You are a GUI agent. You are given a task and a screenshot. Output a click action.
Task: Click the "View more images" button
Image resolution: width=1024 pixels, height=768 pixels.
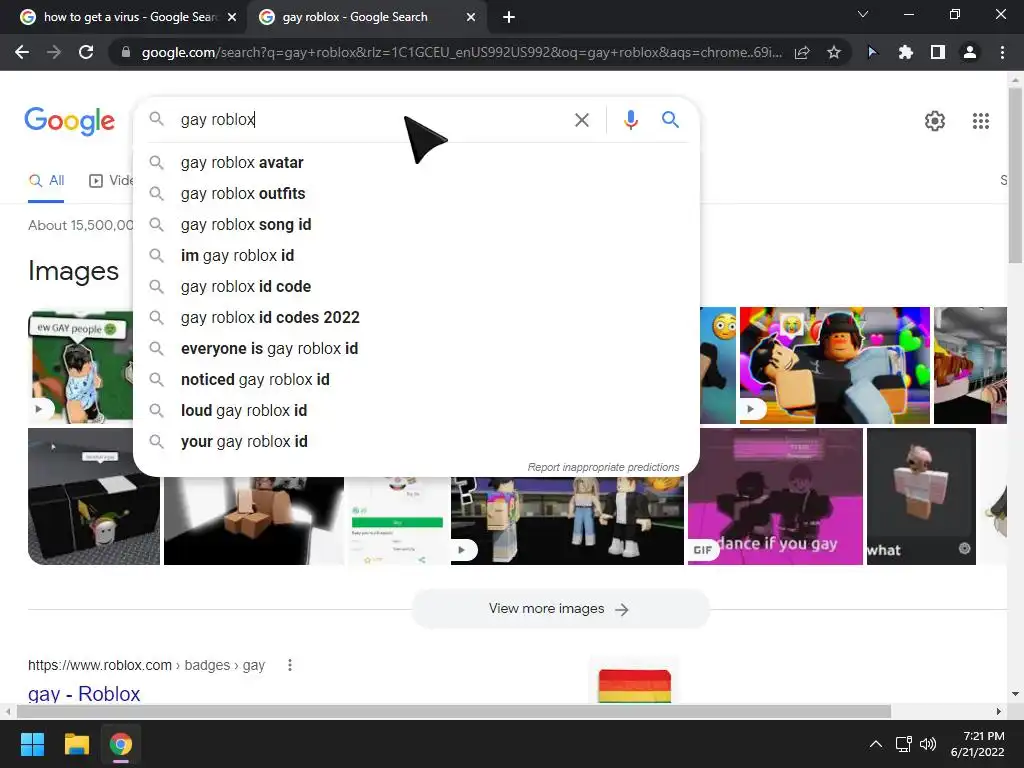click(560, 609)
